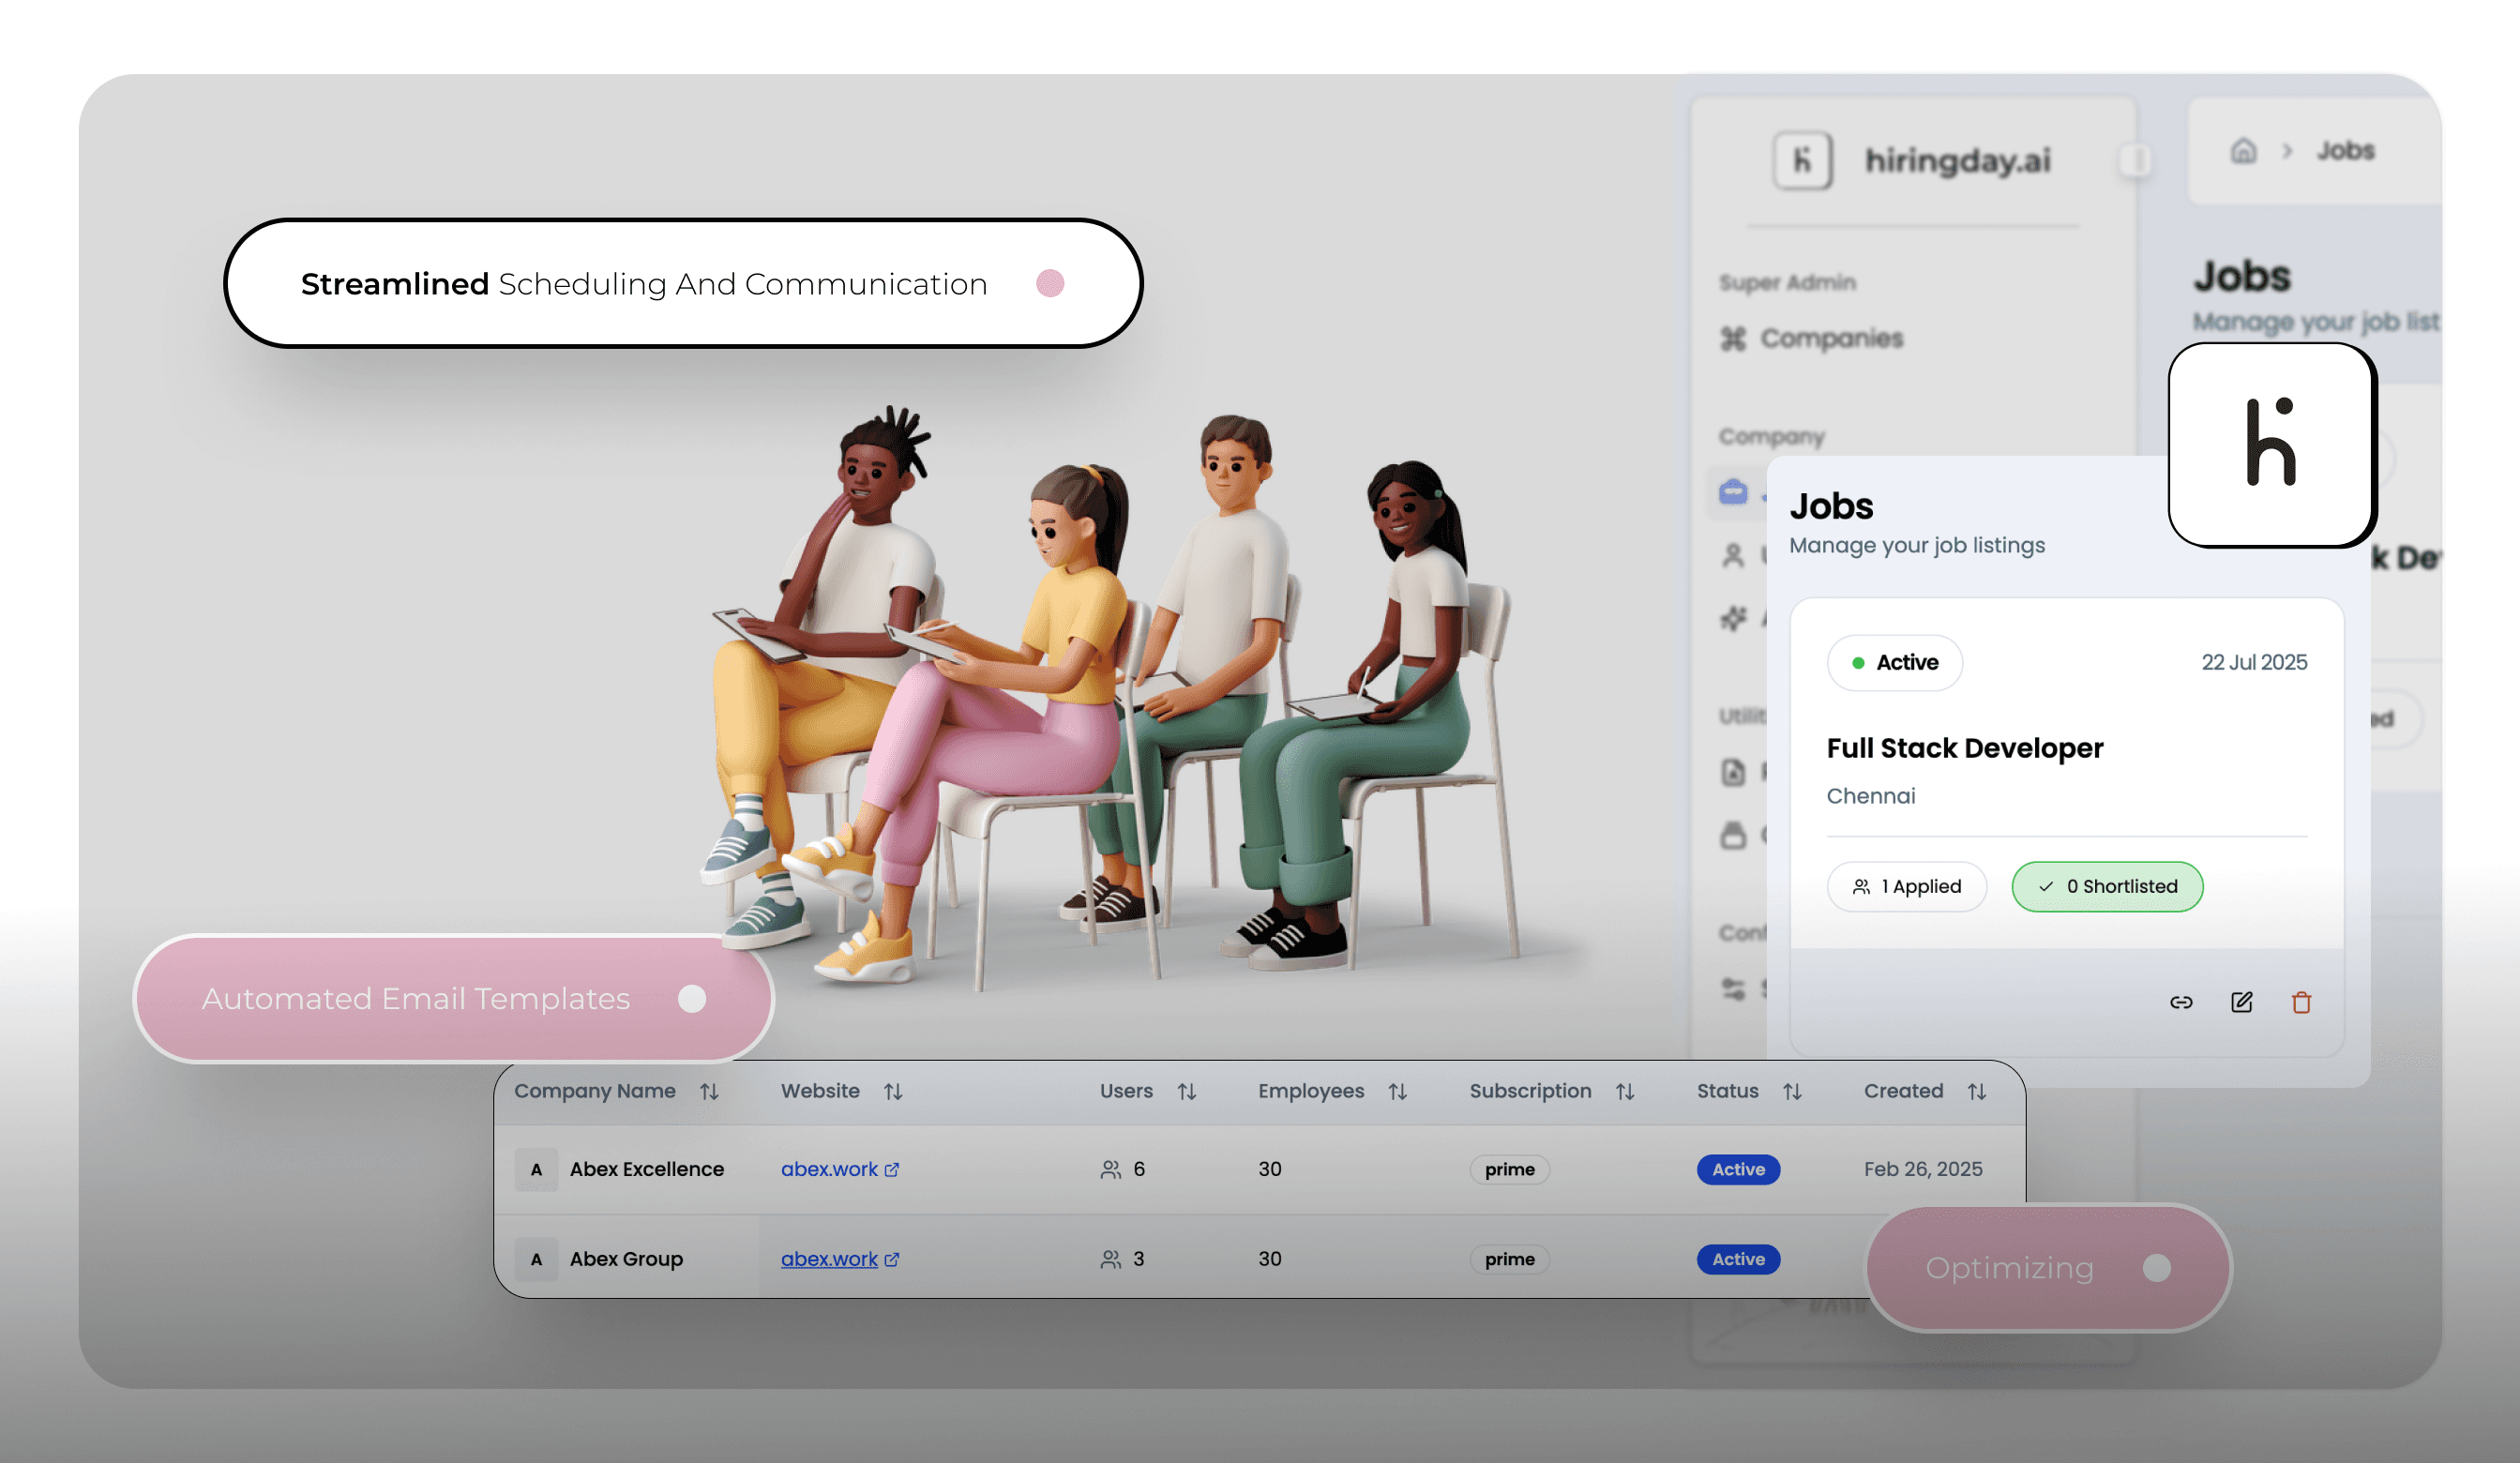Select the Jobs breadcrumb item
Viewport: 2520px width, 1463px height.
tap(2345, 151)
